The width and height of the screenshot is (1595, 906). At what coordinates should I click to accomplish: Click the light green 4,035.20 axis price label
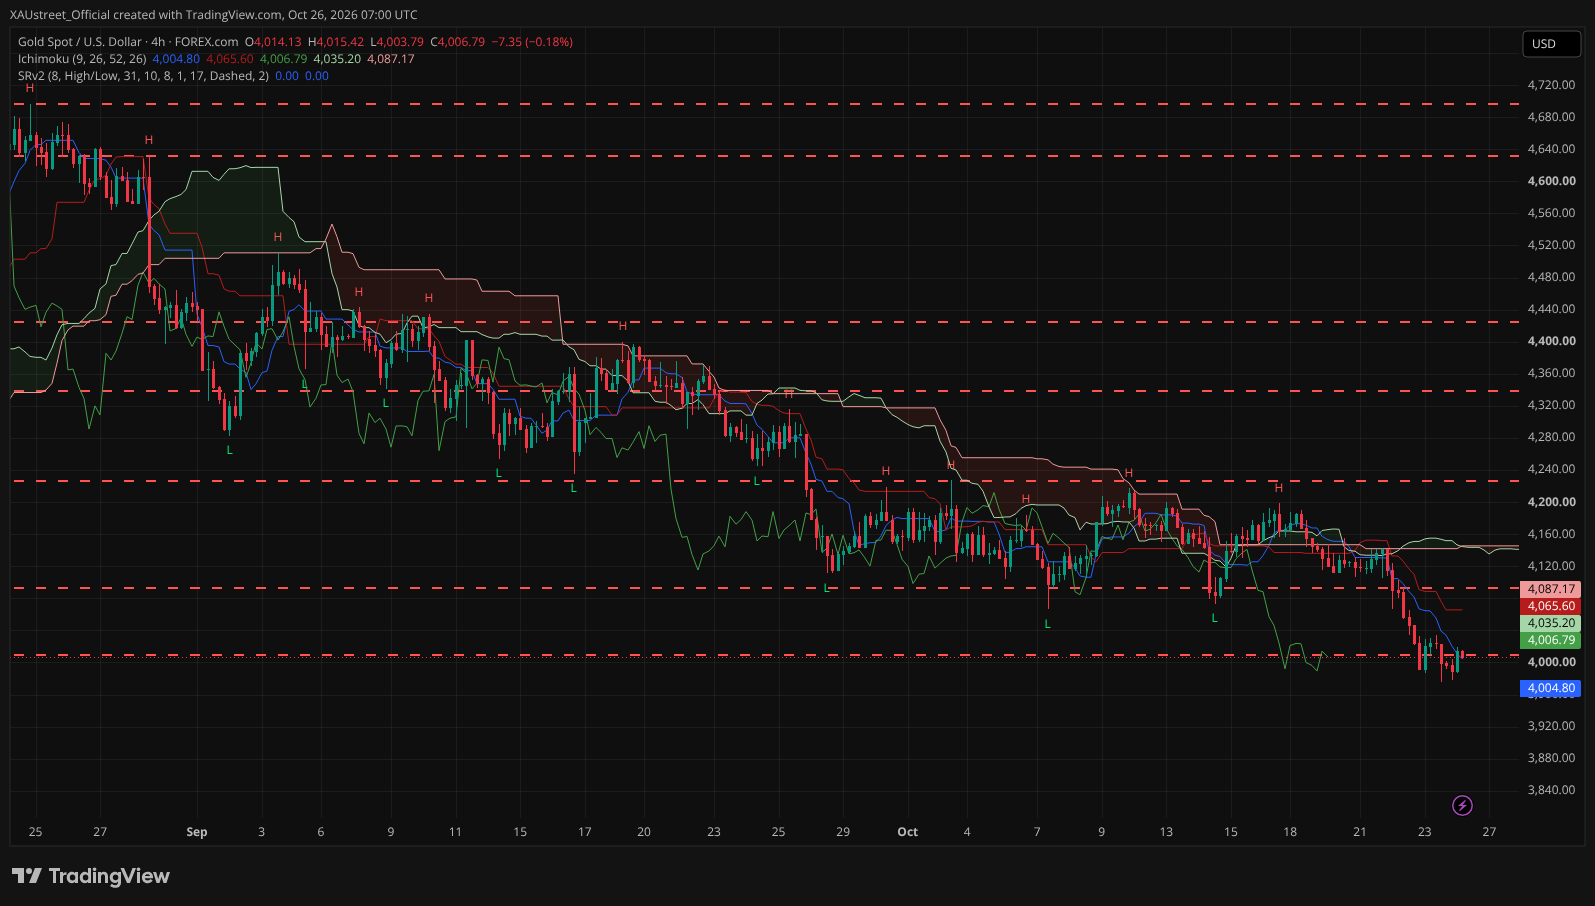point(1550,623)
